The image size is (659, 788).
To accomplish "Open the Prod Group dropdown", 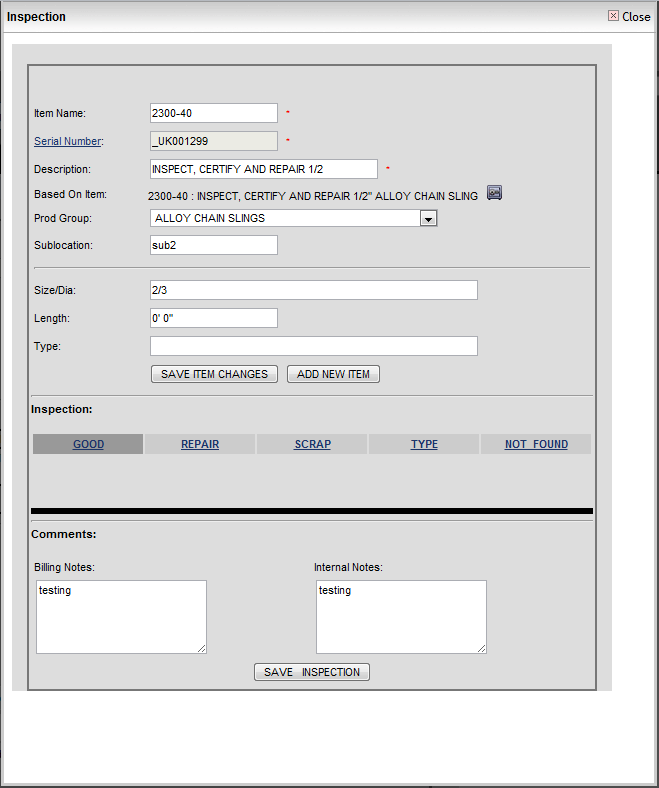I will point(428,218).
